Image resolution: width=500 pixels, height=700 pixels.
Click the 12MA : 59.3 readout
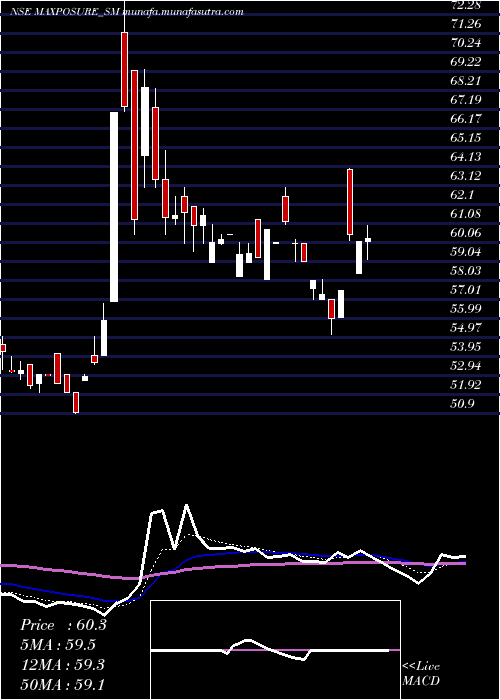(62, 665)
